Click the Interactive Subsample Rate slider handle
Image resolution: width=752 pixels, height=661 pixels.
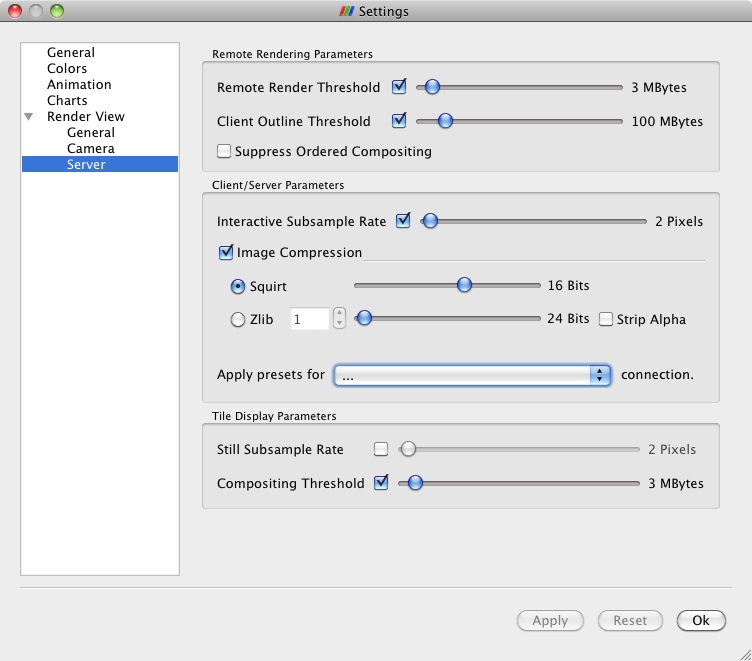click(430, 221)
